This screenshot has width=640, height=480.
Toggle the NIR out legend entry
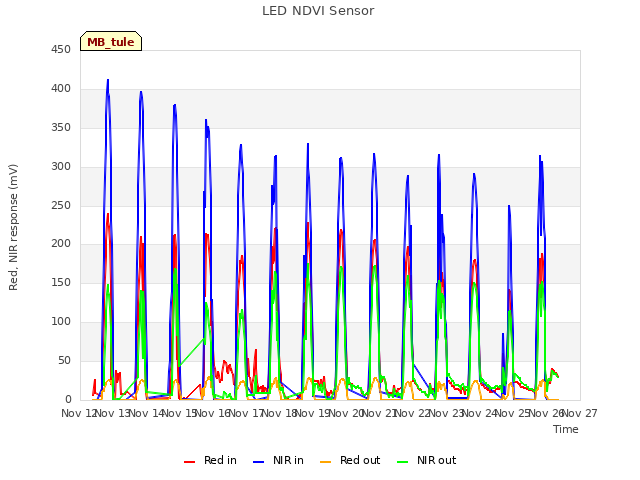tap(427, 461)
